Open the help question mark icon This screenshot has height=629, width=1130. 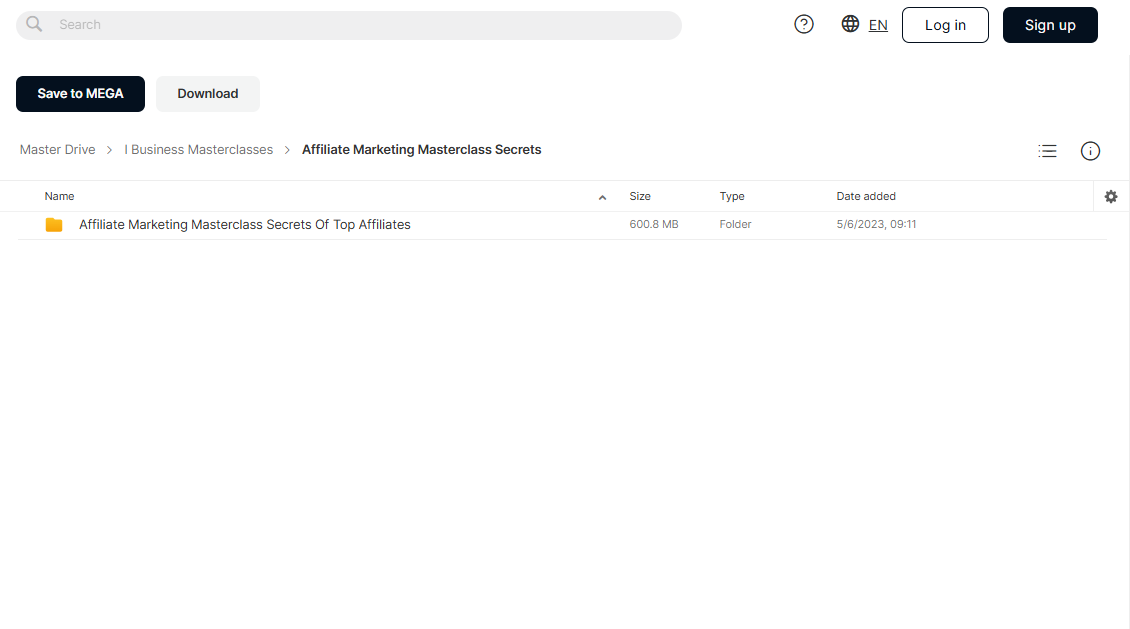tap(804, 24)
